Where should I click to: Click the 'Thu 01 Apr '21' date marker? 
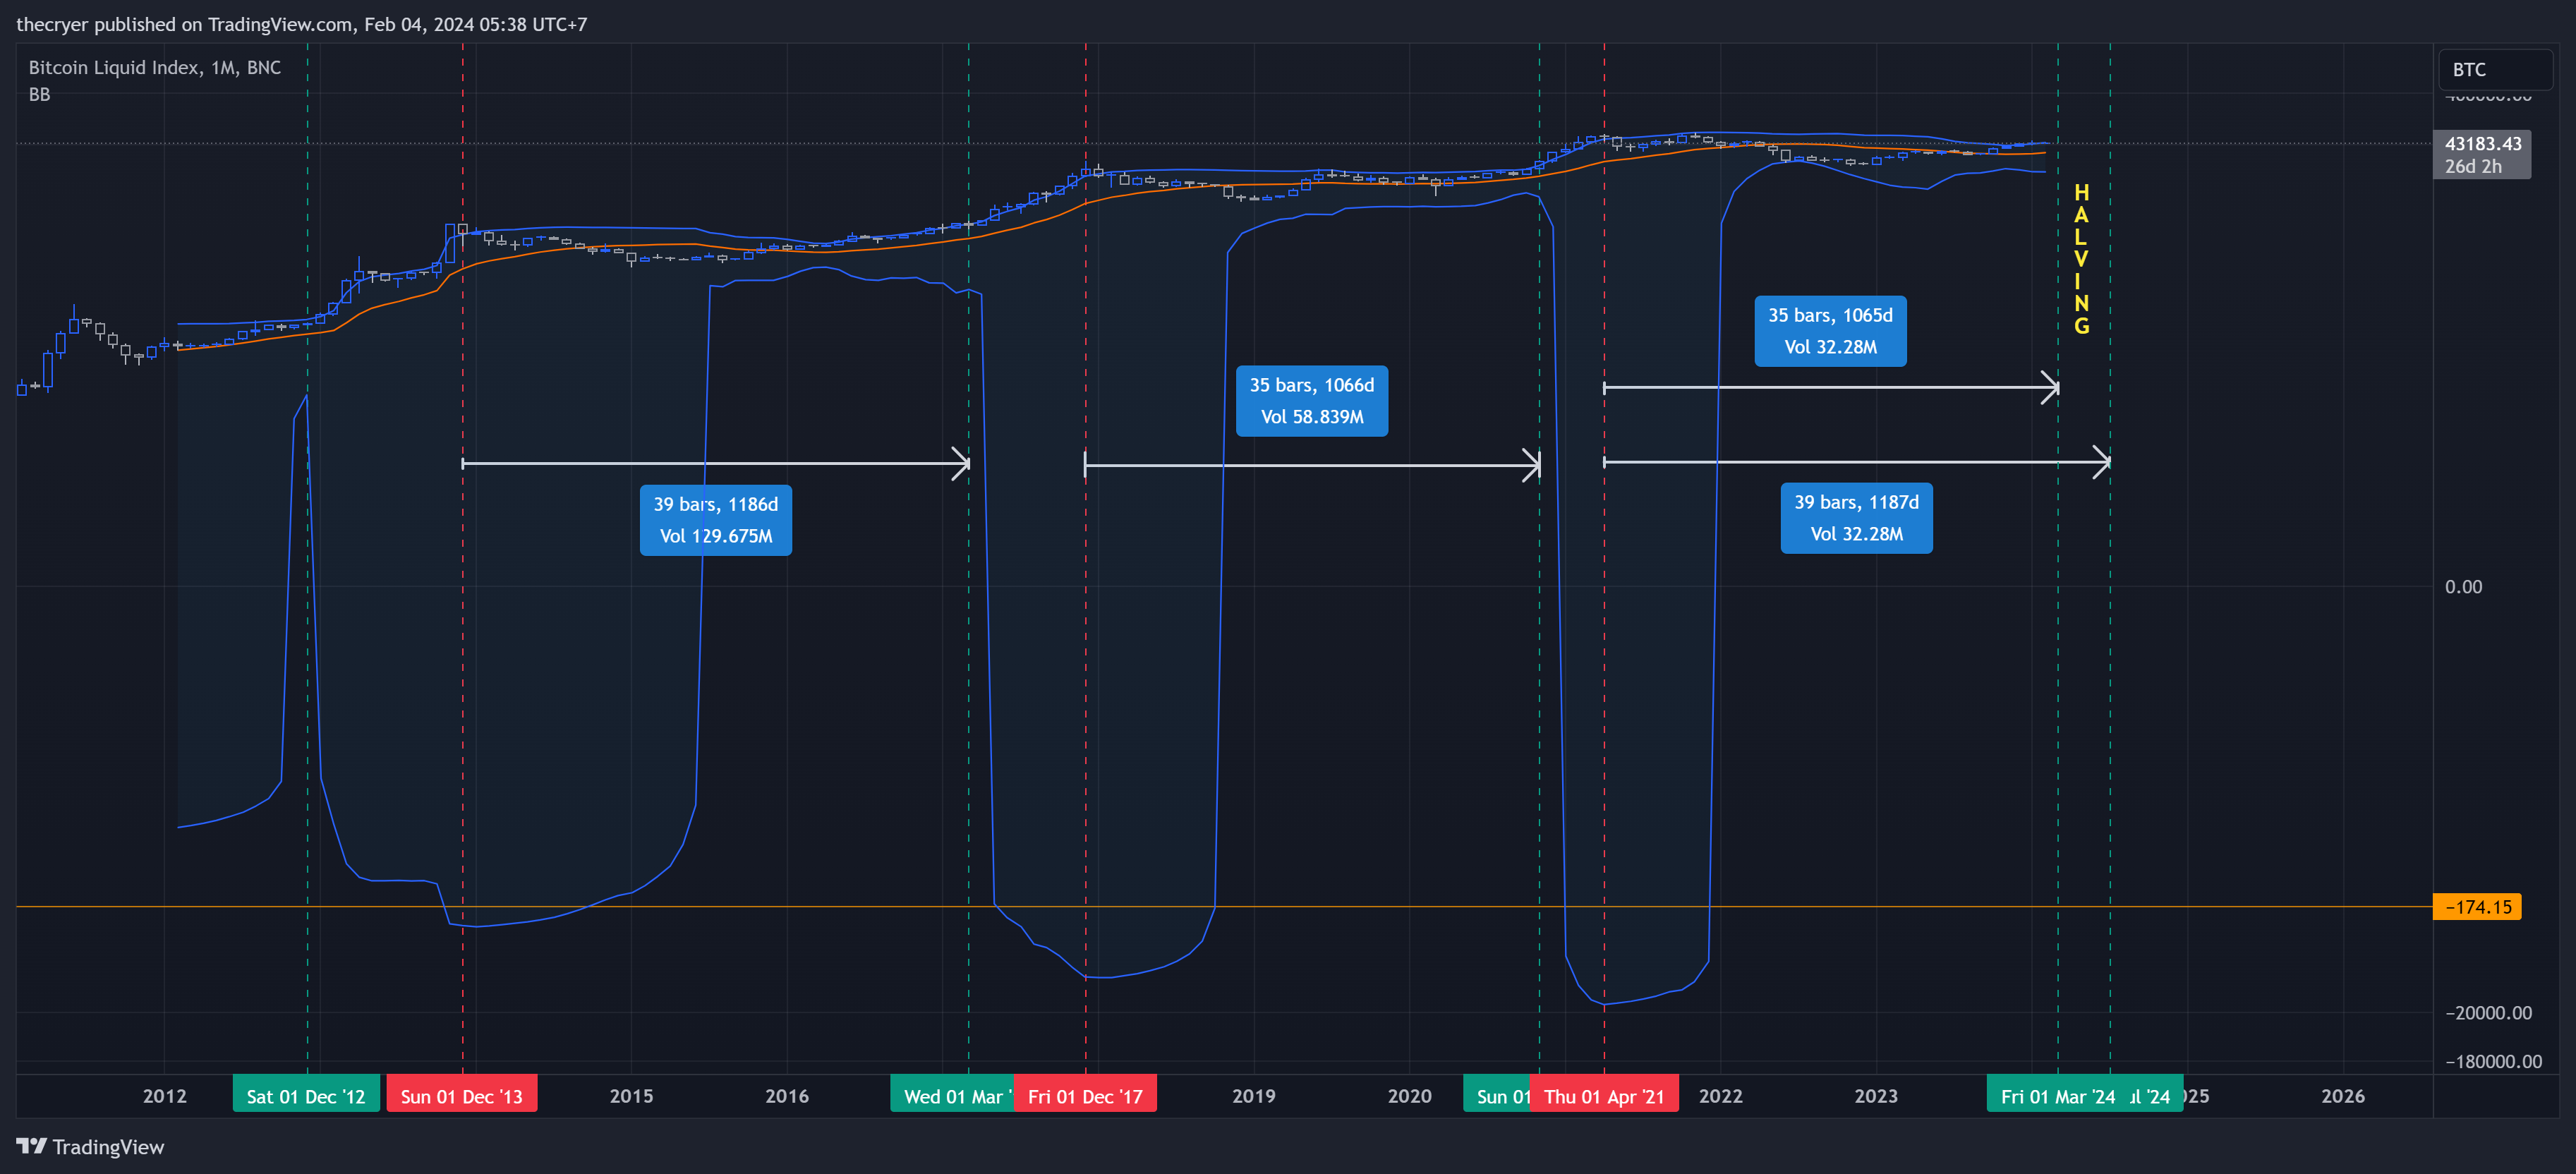[1604, 1096]
